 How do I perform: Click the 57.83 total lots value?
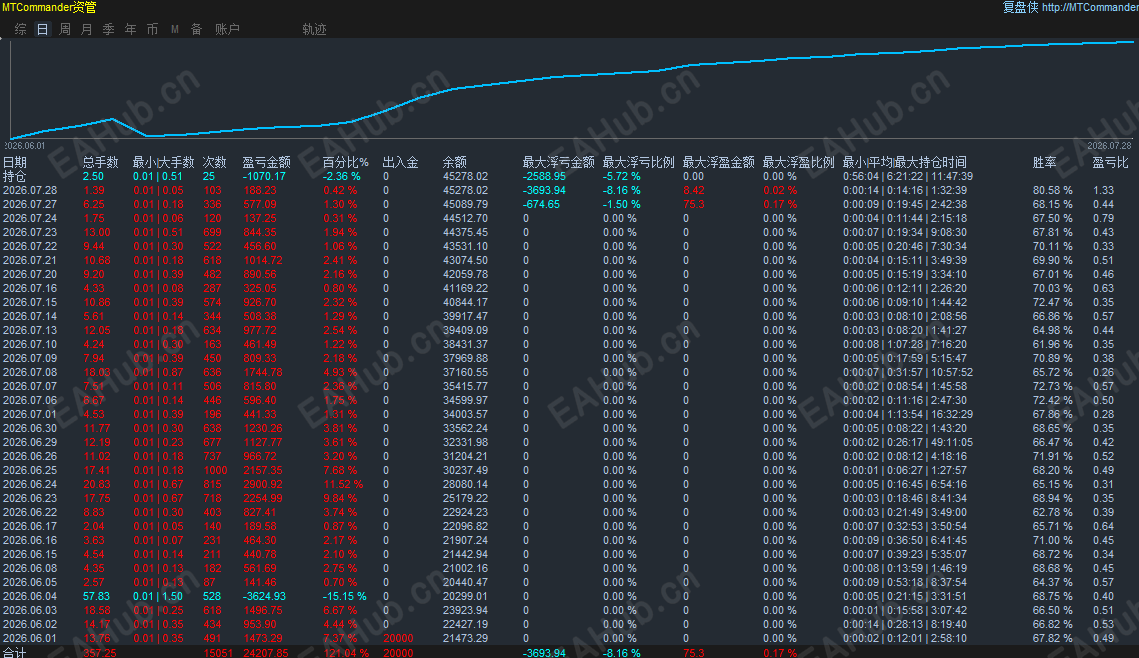coord(97,596)
